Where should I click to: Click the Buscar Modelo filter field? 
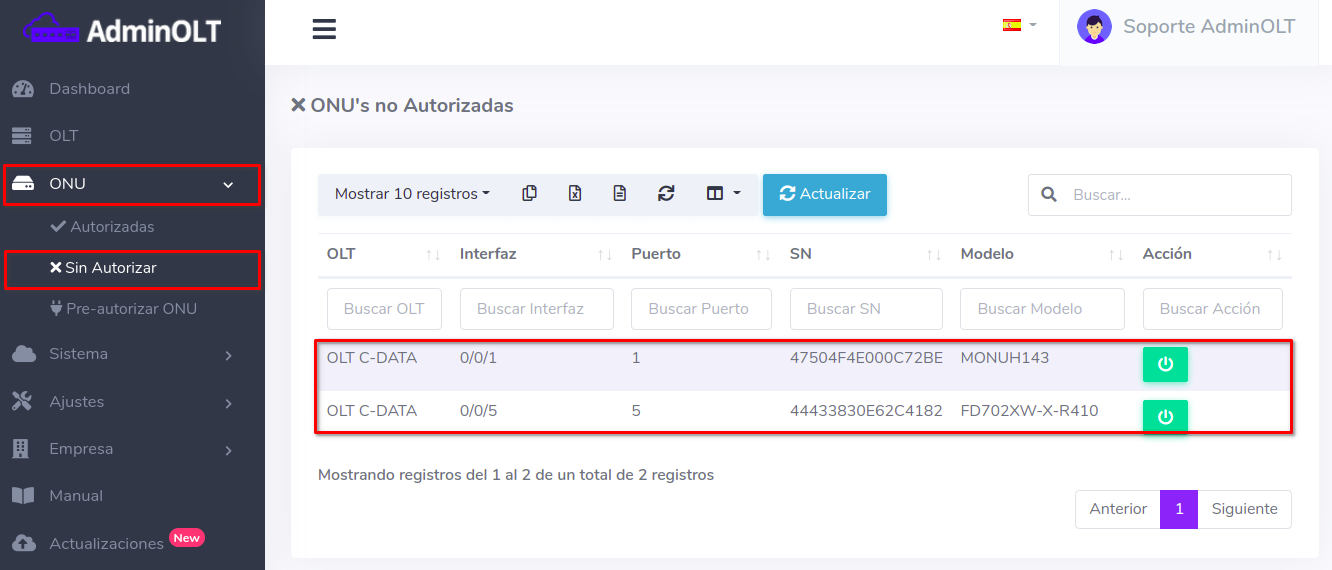click(1042, 309)
